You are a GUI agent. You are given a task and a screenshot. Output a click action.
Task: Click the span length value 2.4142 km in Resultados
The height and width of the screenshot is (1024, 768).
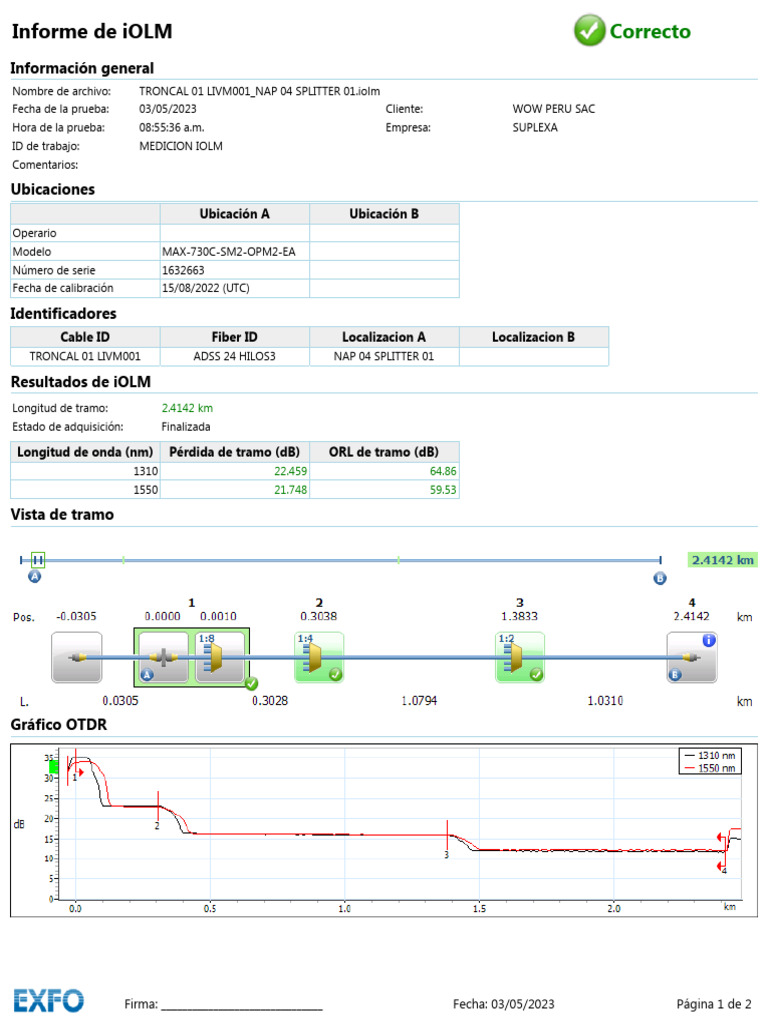tap(187, 408)
